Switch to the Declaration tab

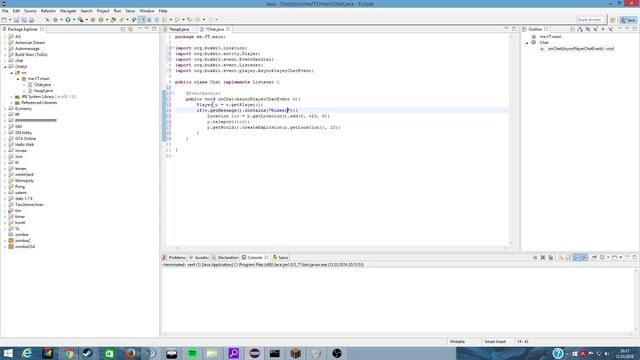coord(225,258)
